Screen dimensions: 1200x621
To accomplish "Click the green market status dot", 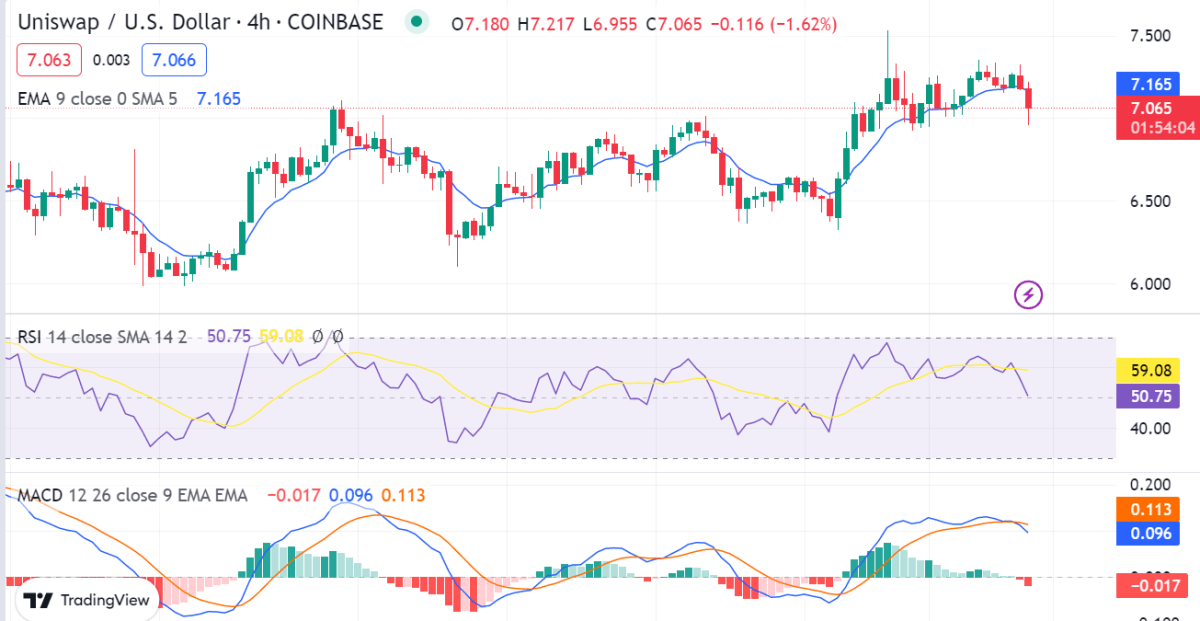I will (x=416, y=22).
